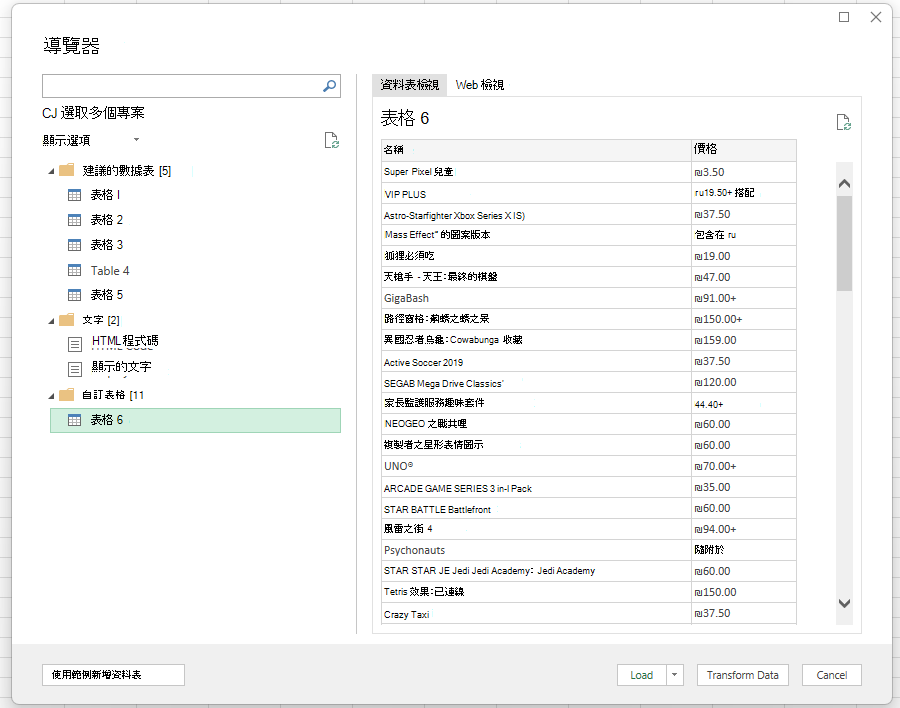900x708 pixels.
Task: Click the UNO cell
Action: [536, 466]
